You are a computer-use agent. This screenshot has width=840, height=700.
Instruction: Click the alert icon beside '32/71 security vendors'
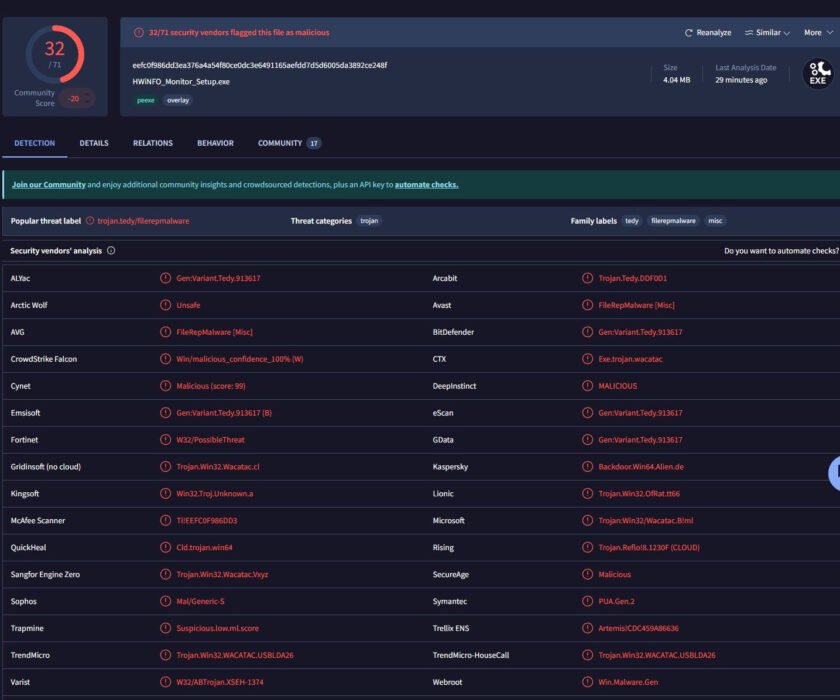139,33
